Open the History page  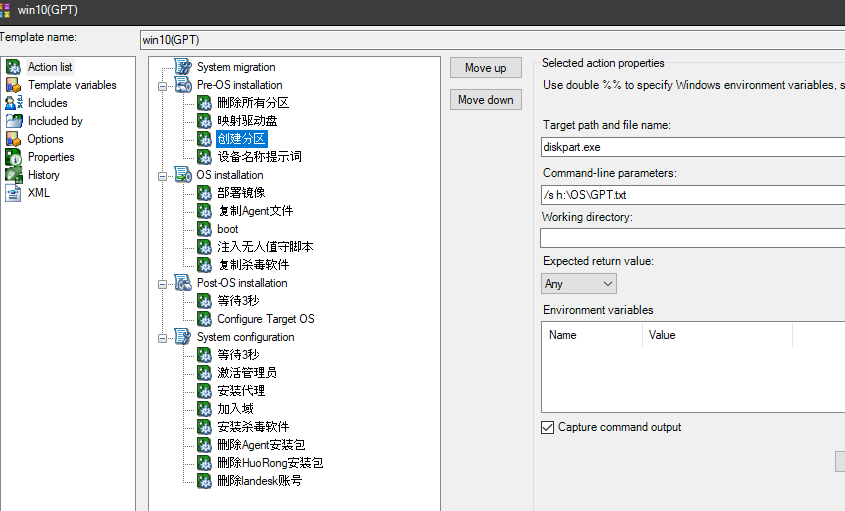point(44,175)
